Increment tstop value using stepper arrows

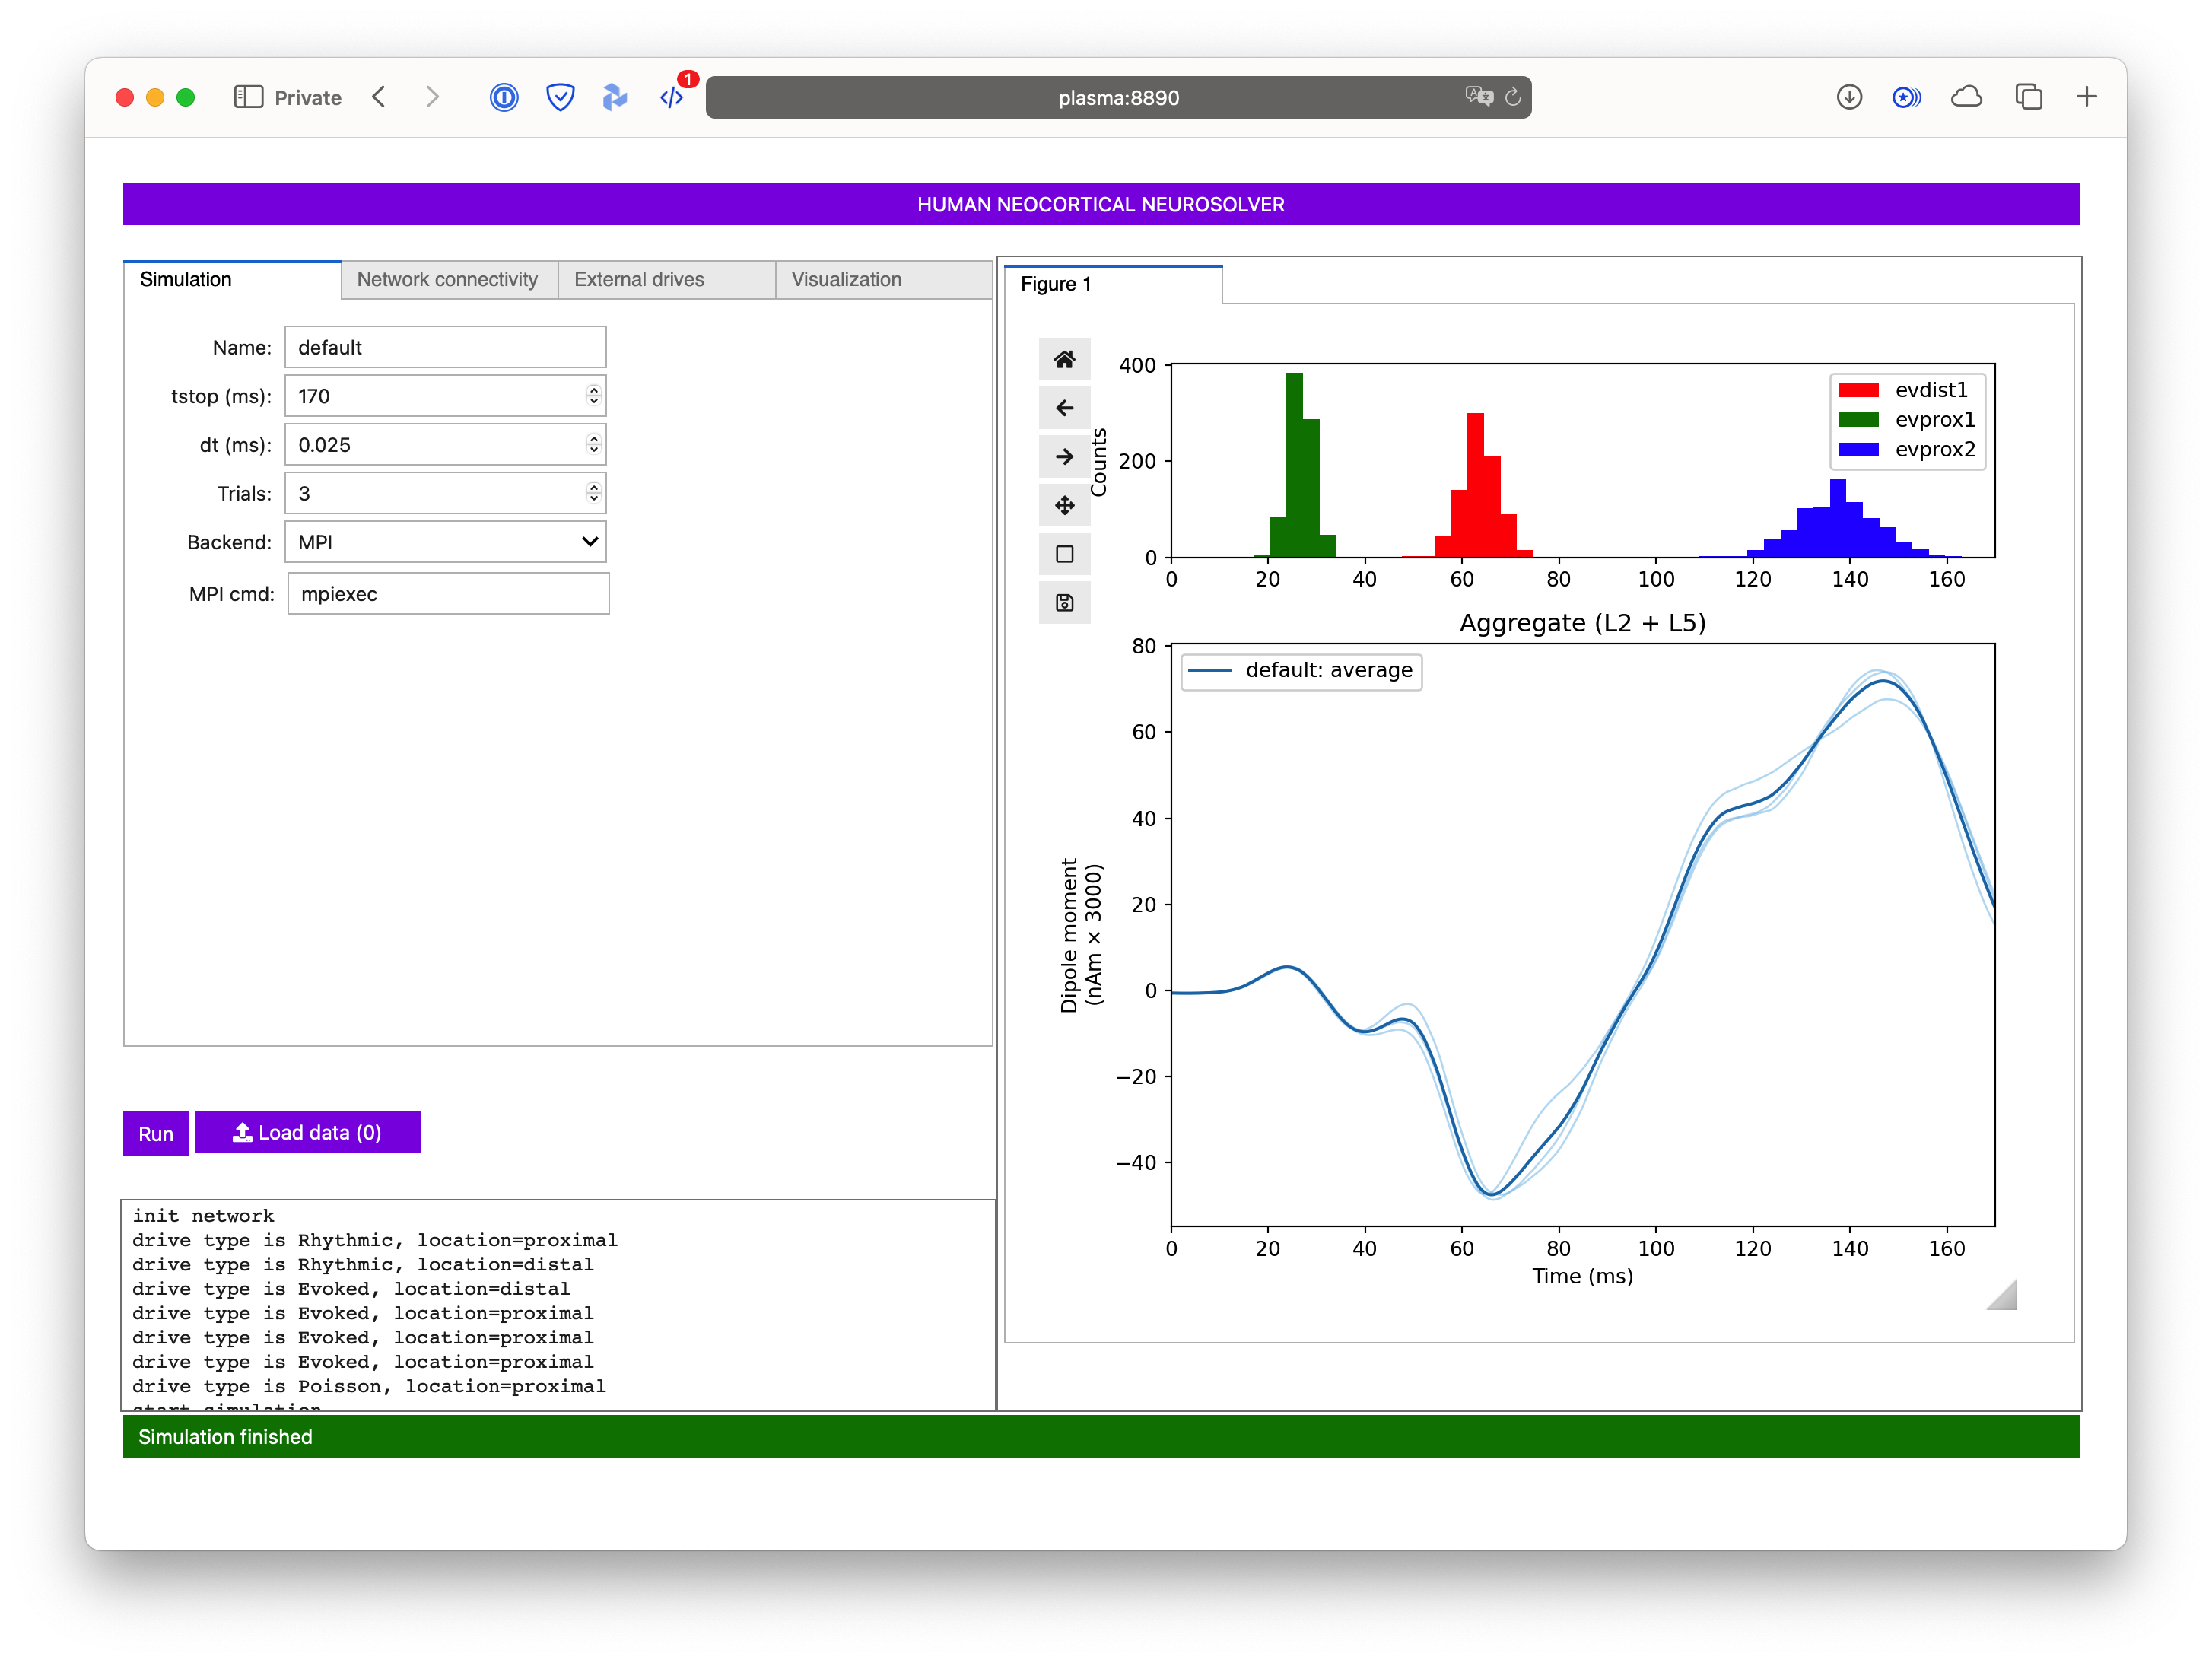point(594,396)
